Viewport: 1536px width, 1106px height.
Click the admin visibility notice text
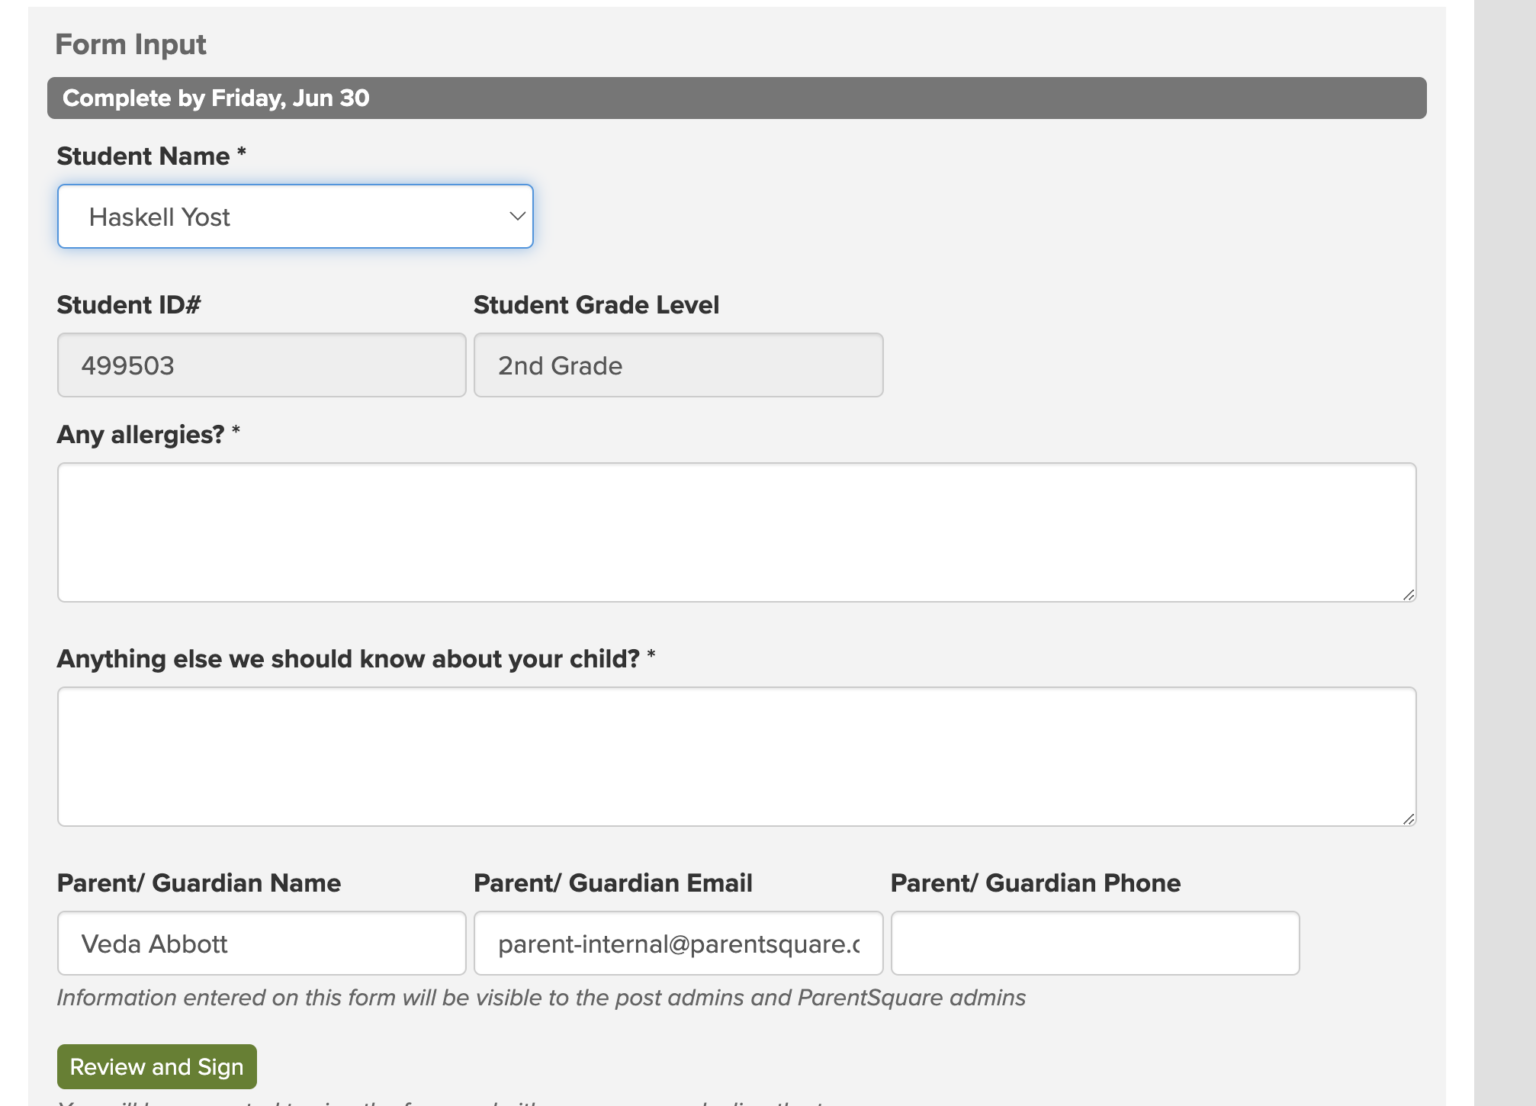(x=541, y=997)
